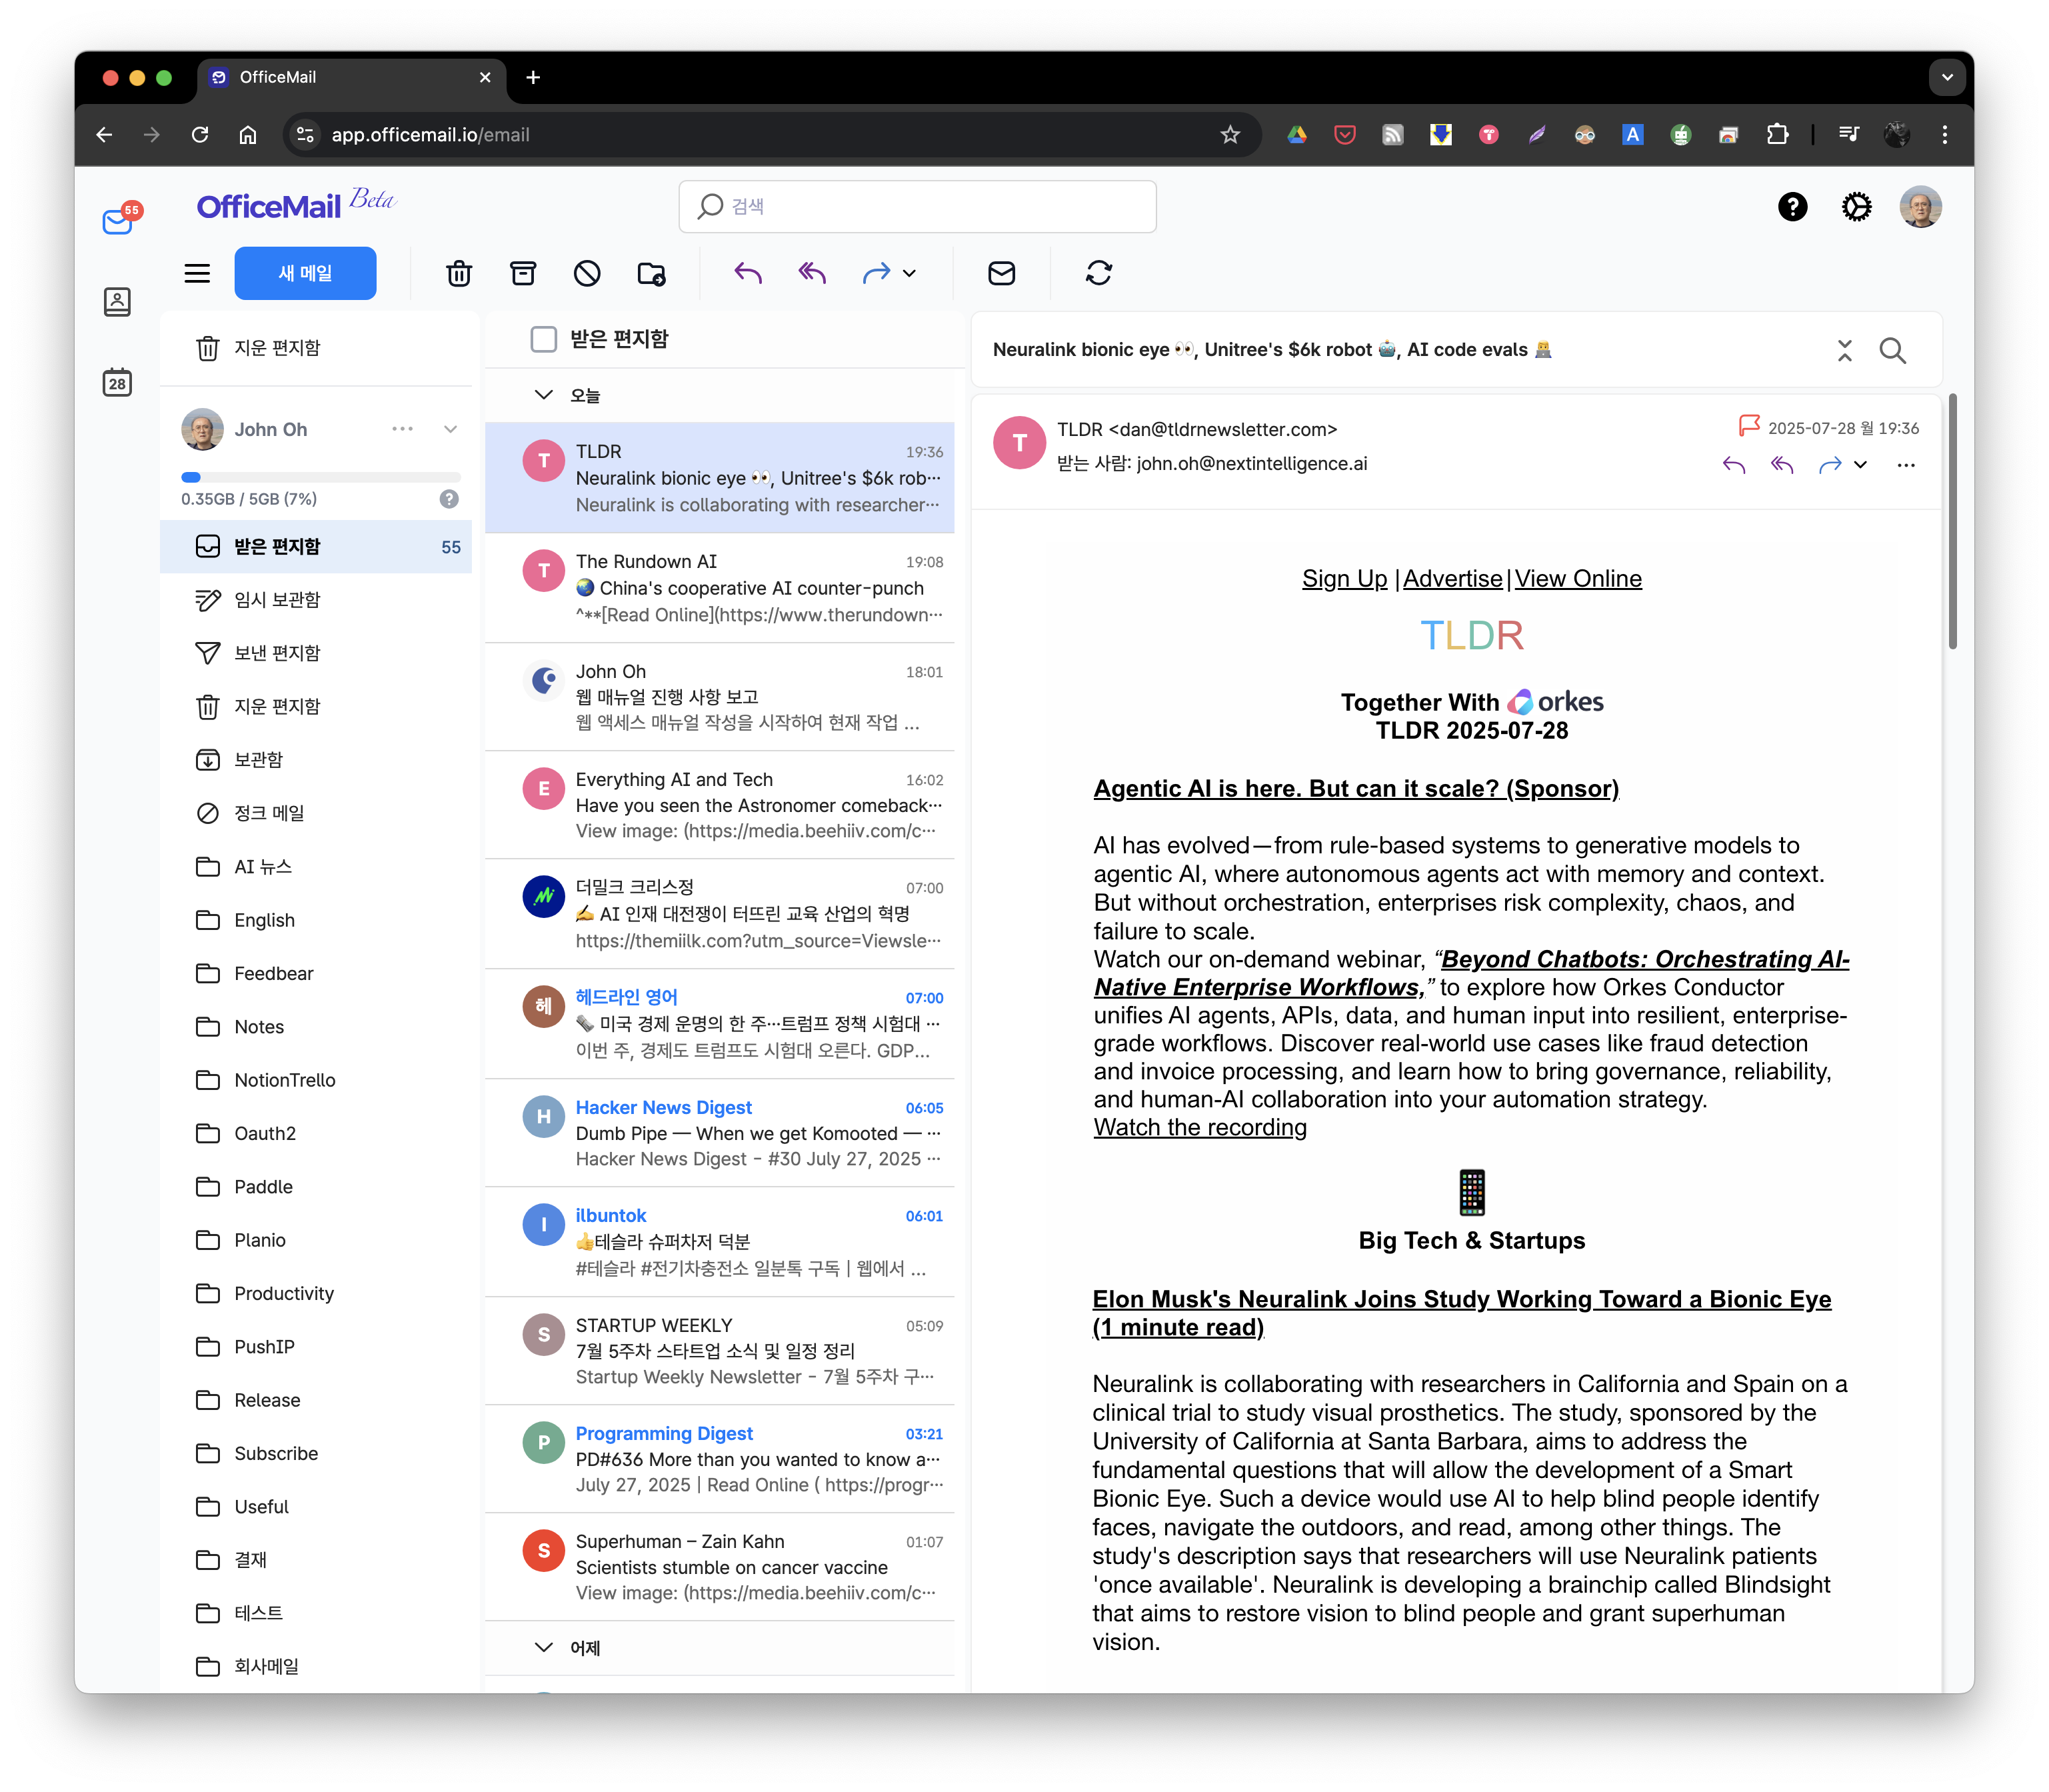Open Chrome tab search dropdown

[x=1946, y=77]
